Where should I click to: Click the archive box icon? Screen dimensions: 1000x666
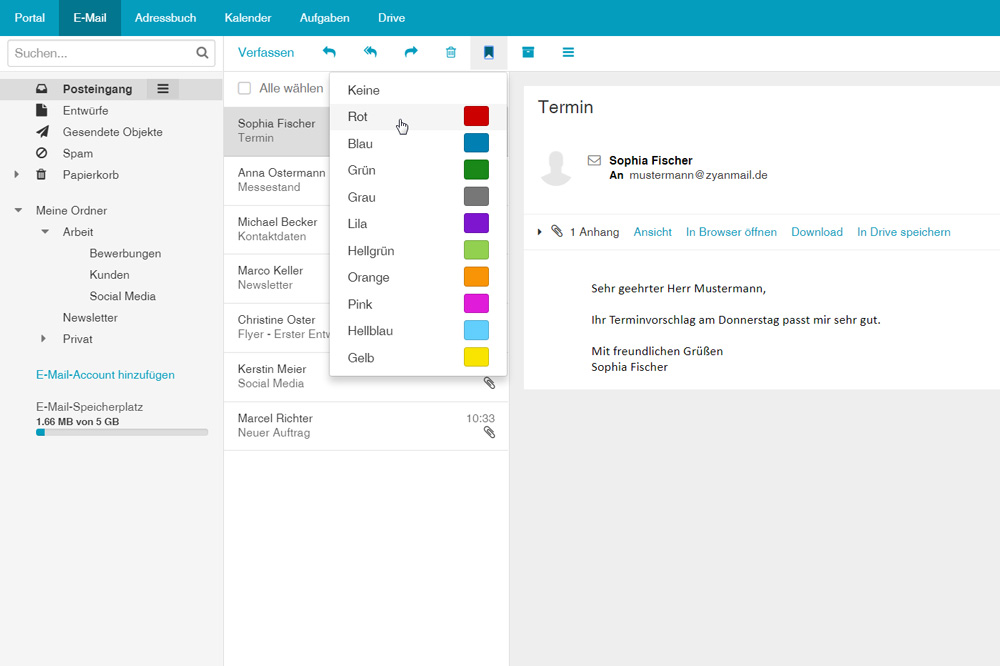pos(528,53)
